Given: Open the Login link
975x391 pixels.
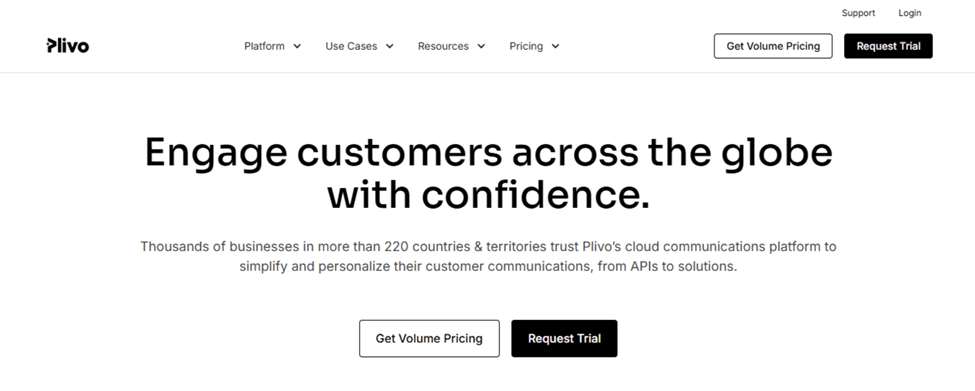Looking at the screenshot, I should point(910,13).
